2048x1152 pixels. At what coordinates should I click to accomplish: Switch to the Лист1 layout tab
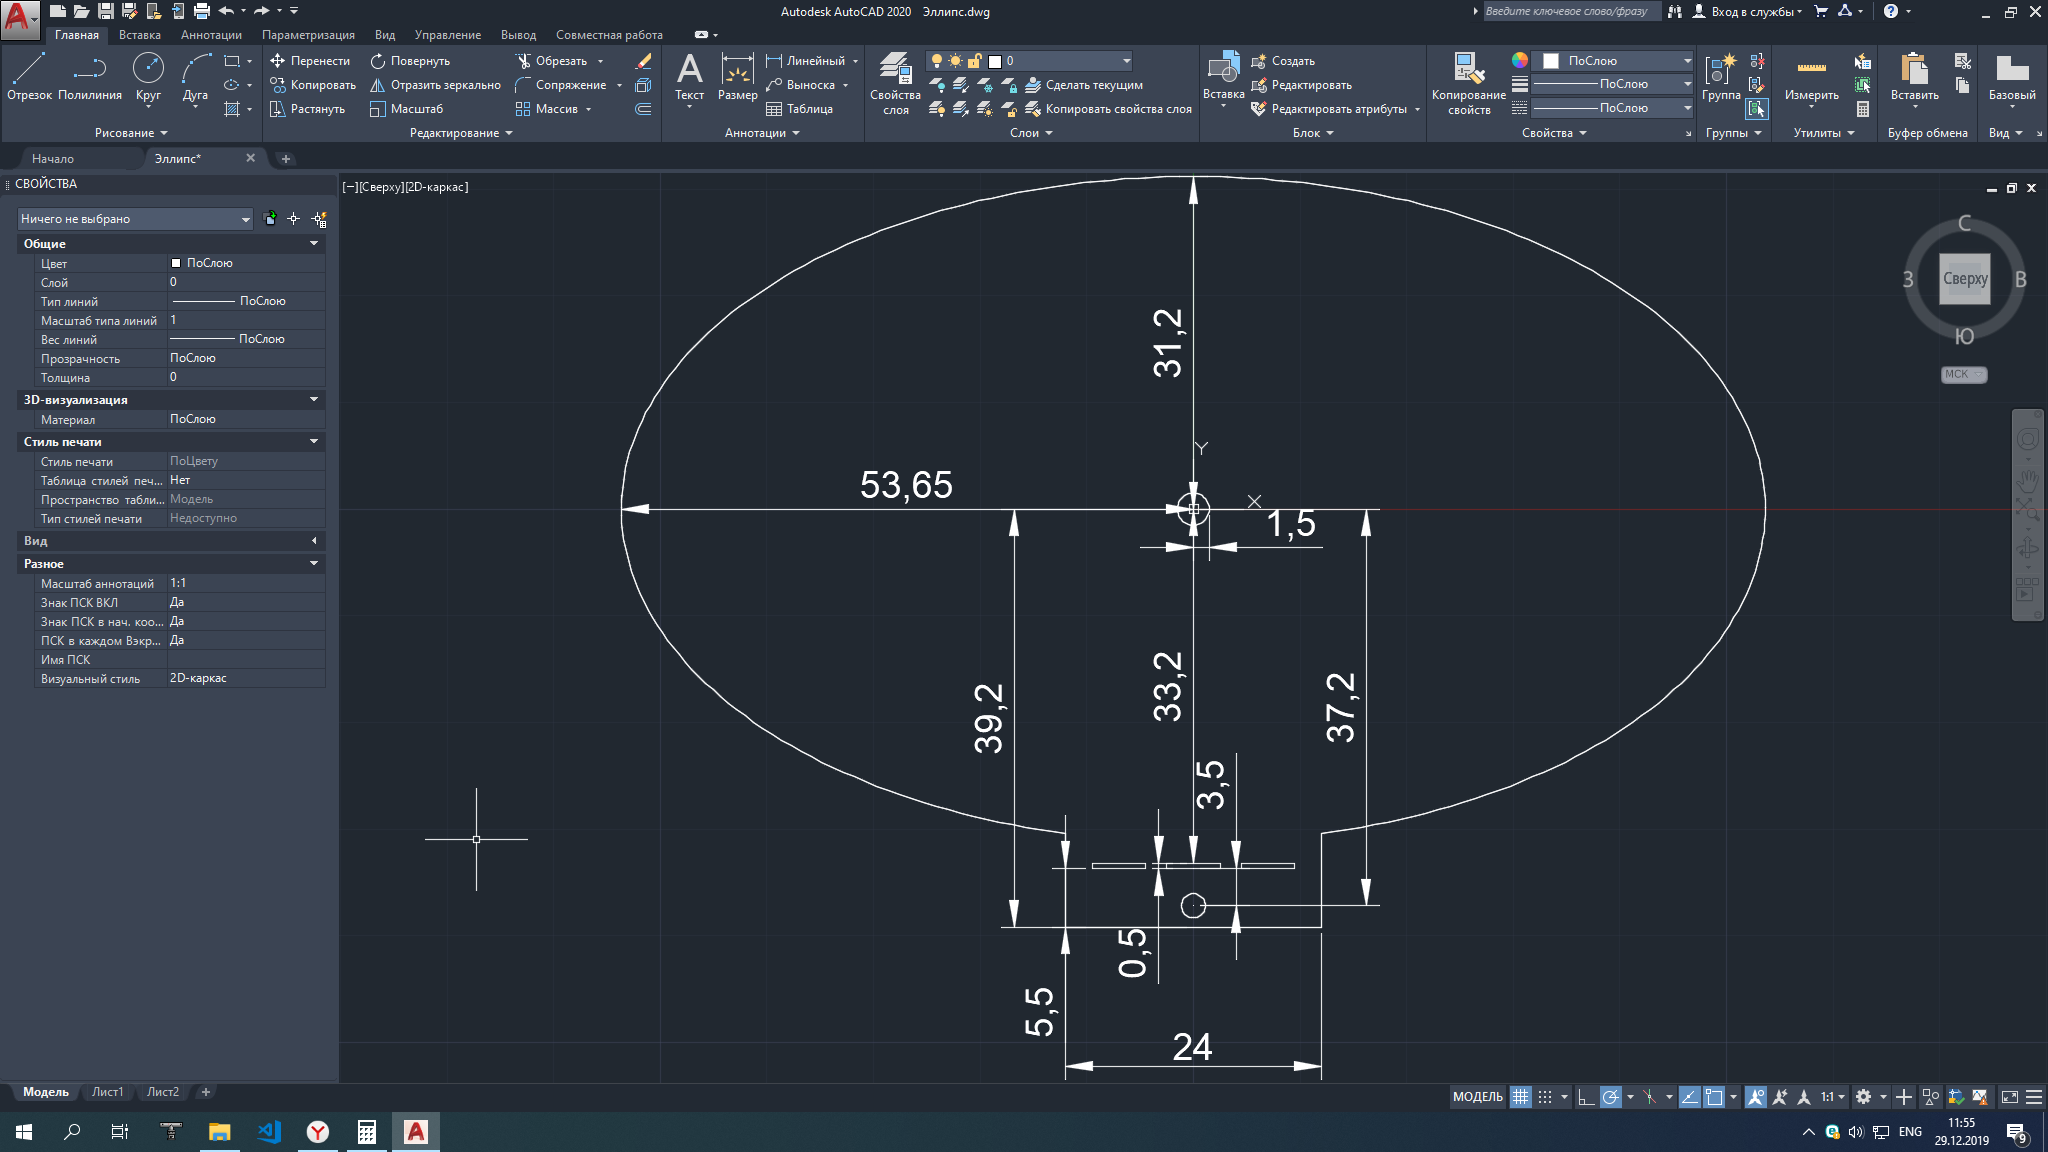point(107,1092)
